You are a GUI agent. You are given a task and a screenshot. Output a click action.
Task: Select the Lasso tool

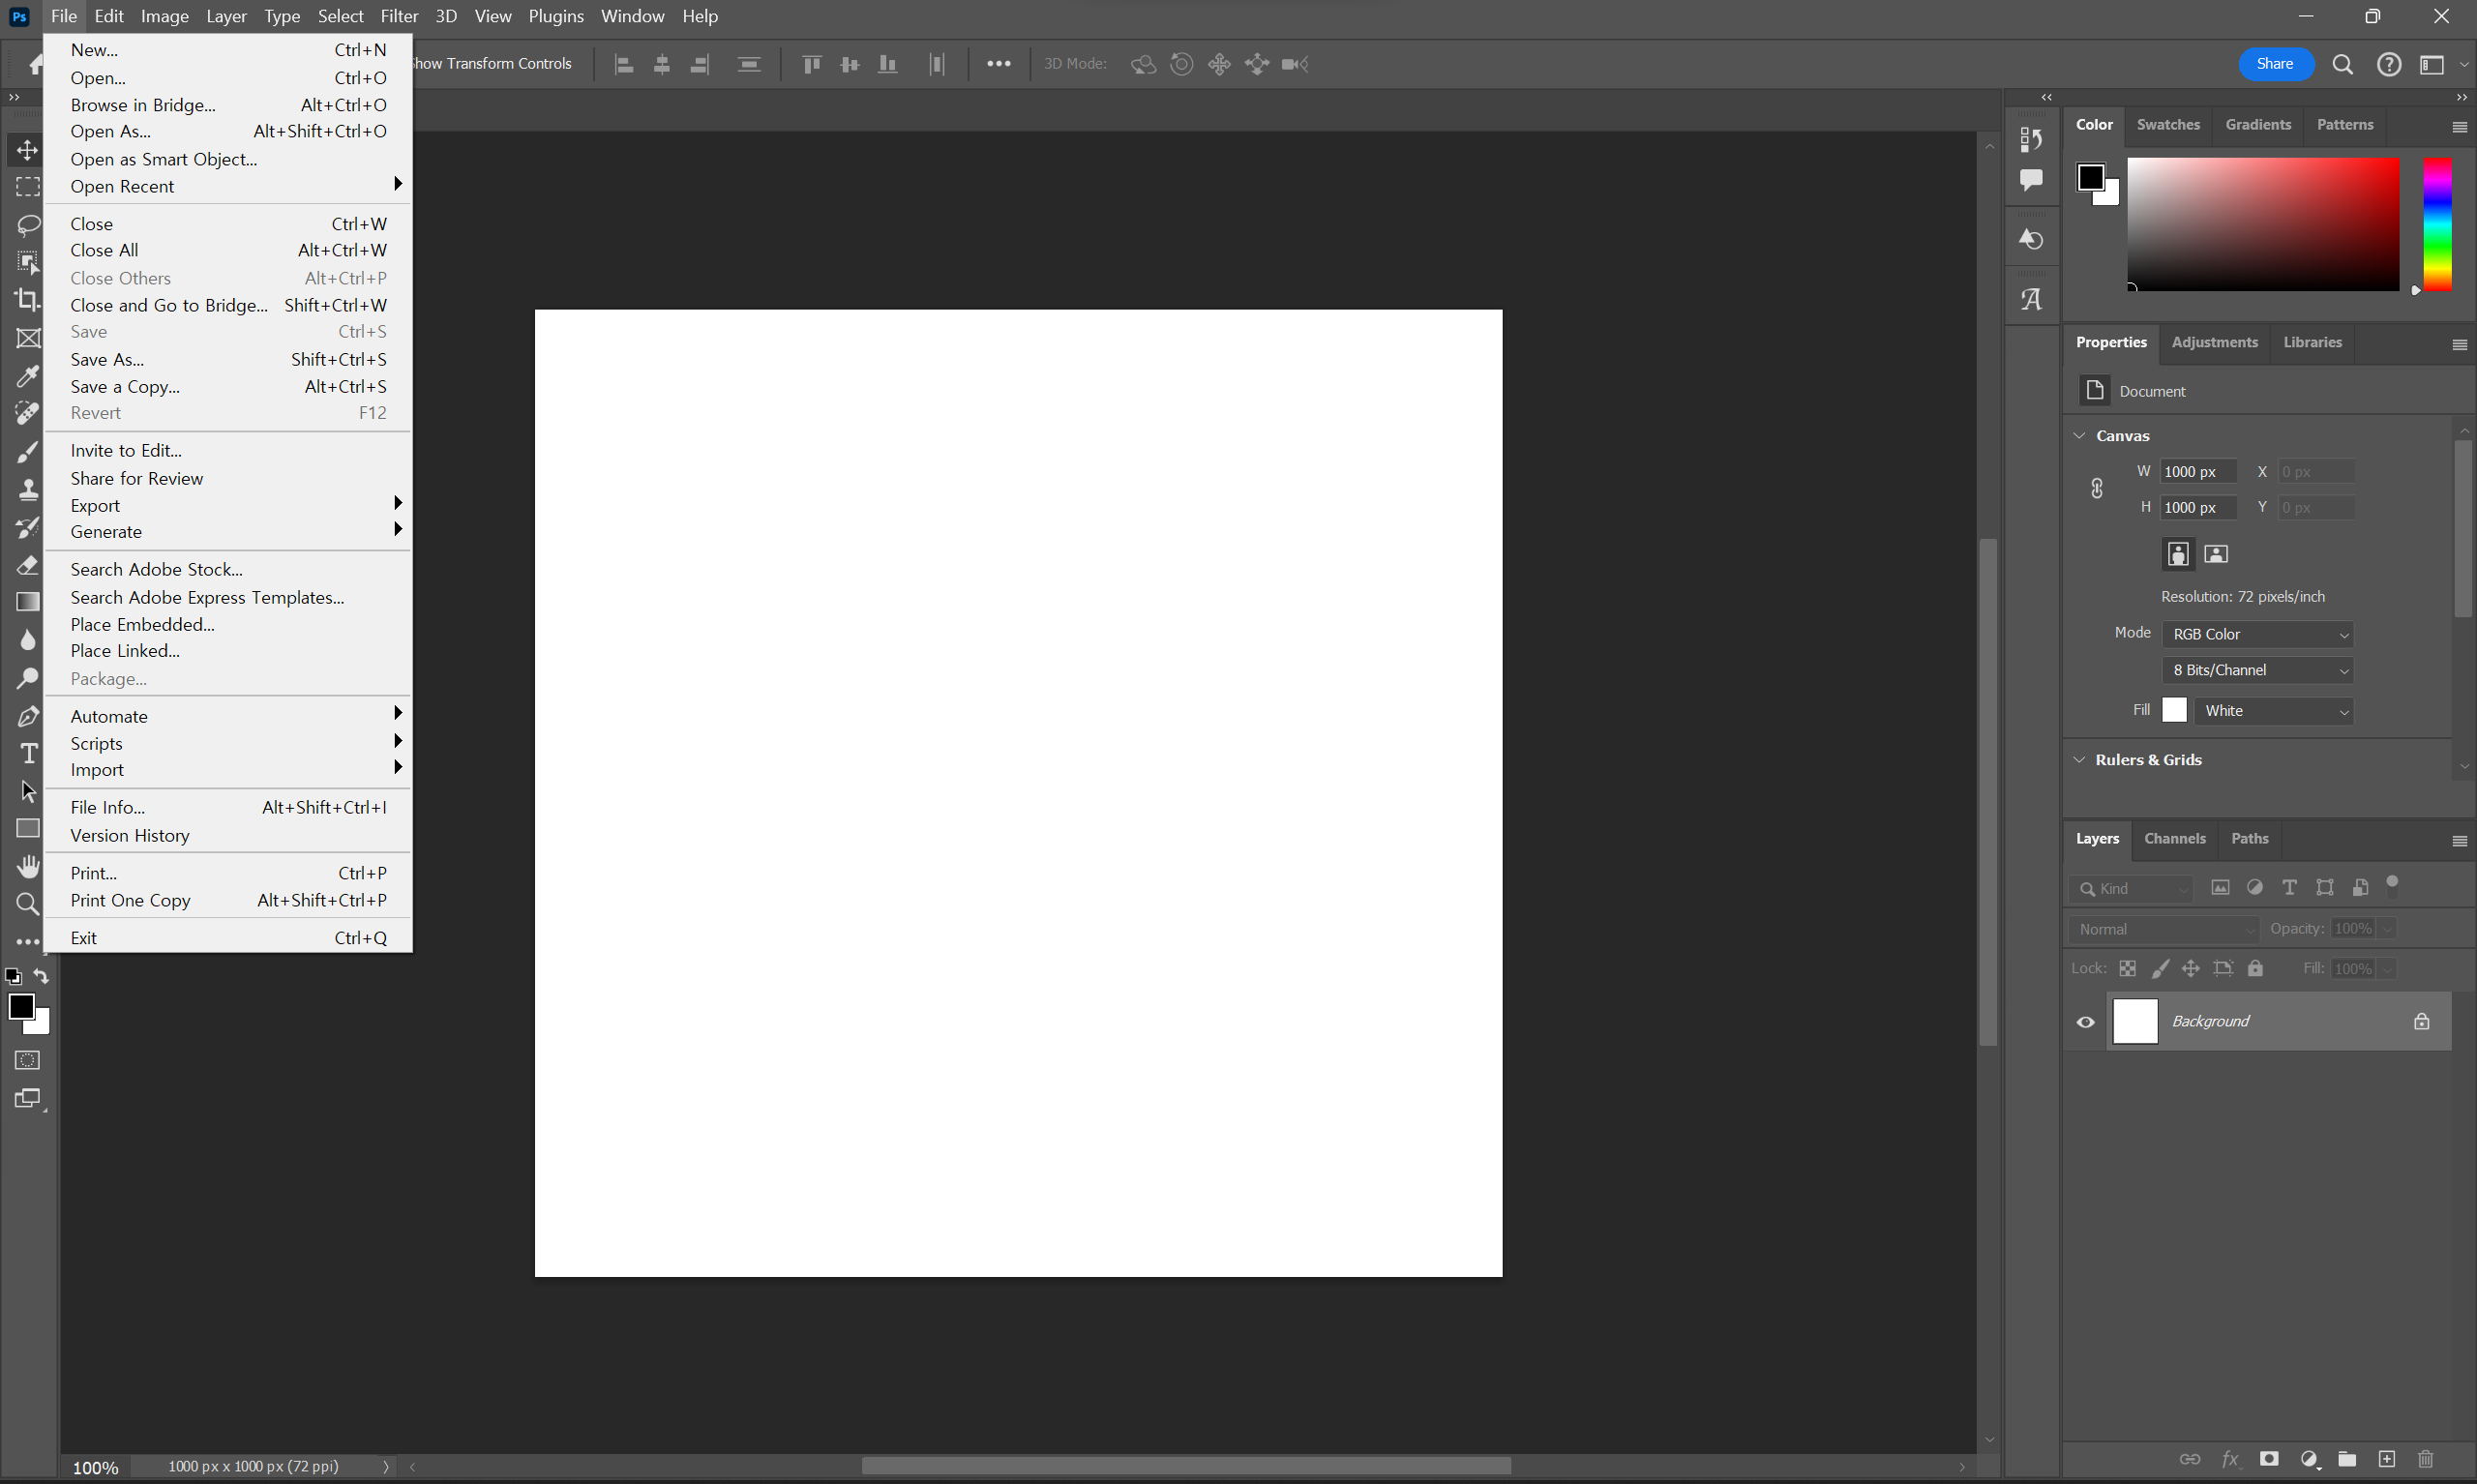[x=27, y=224]
